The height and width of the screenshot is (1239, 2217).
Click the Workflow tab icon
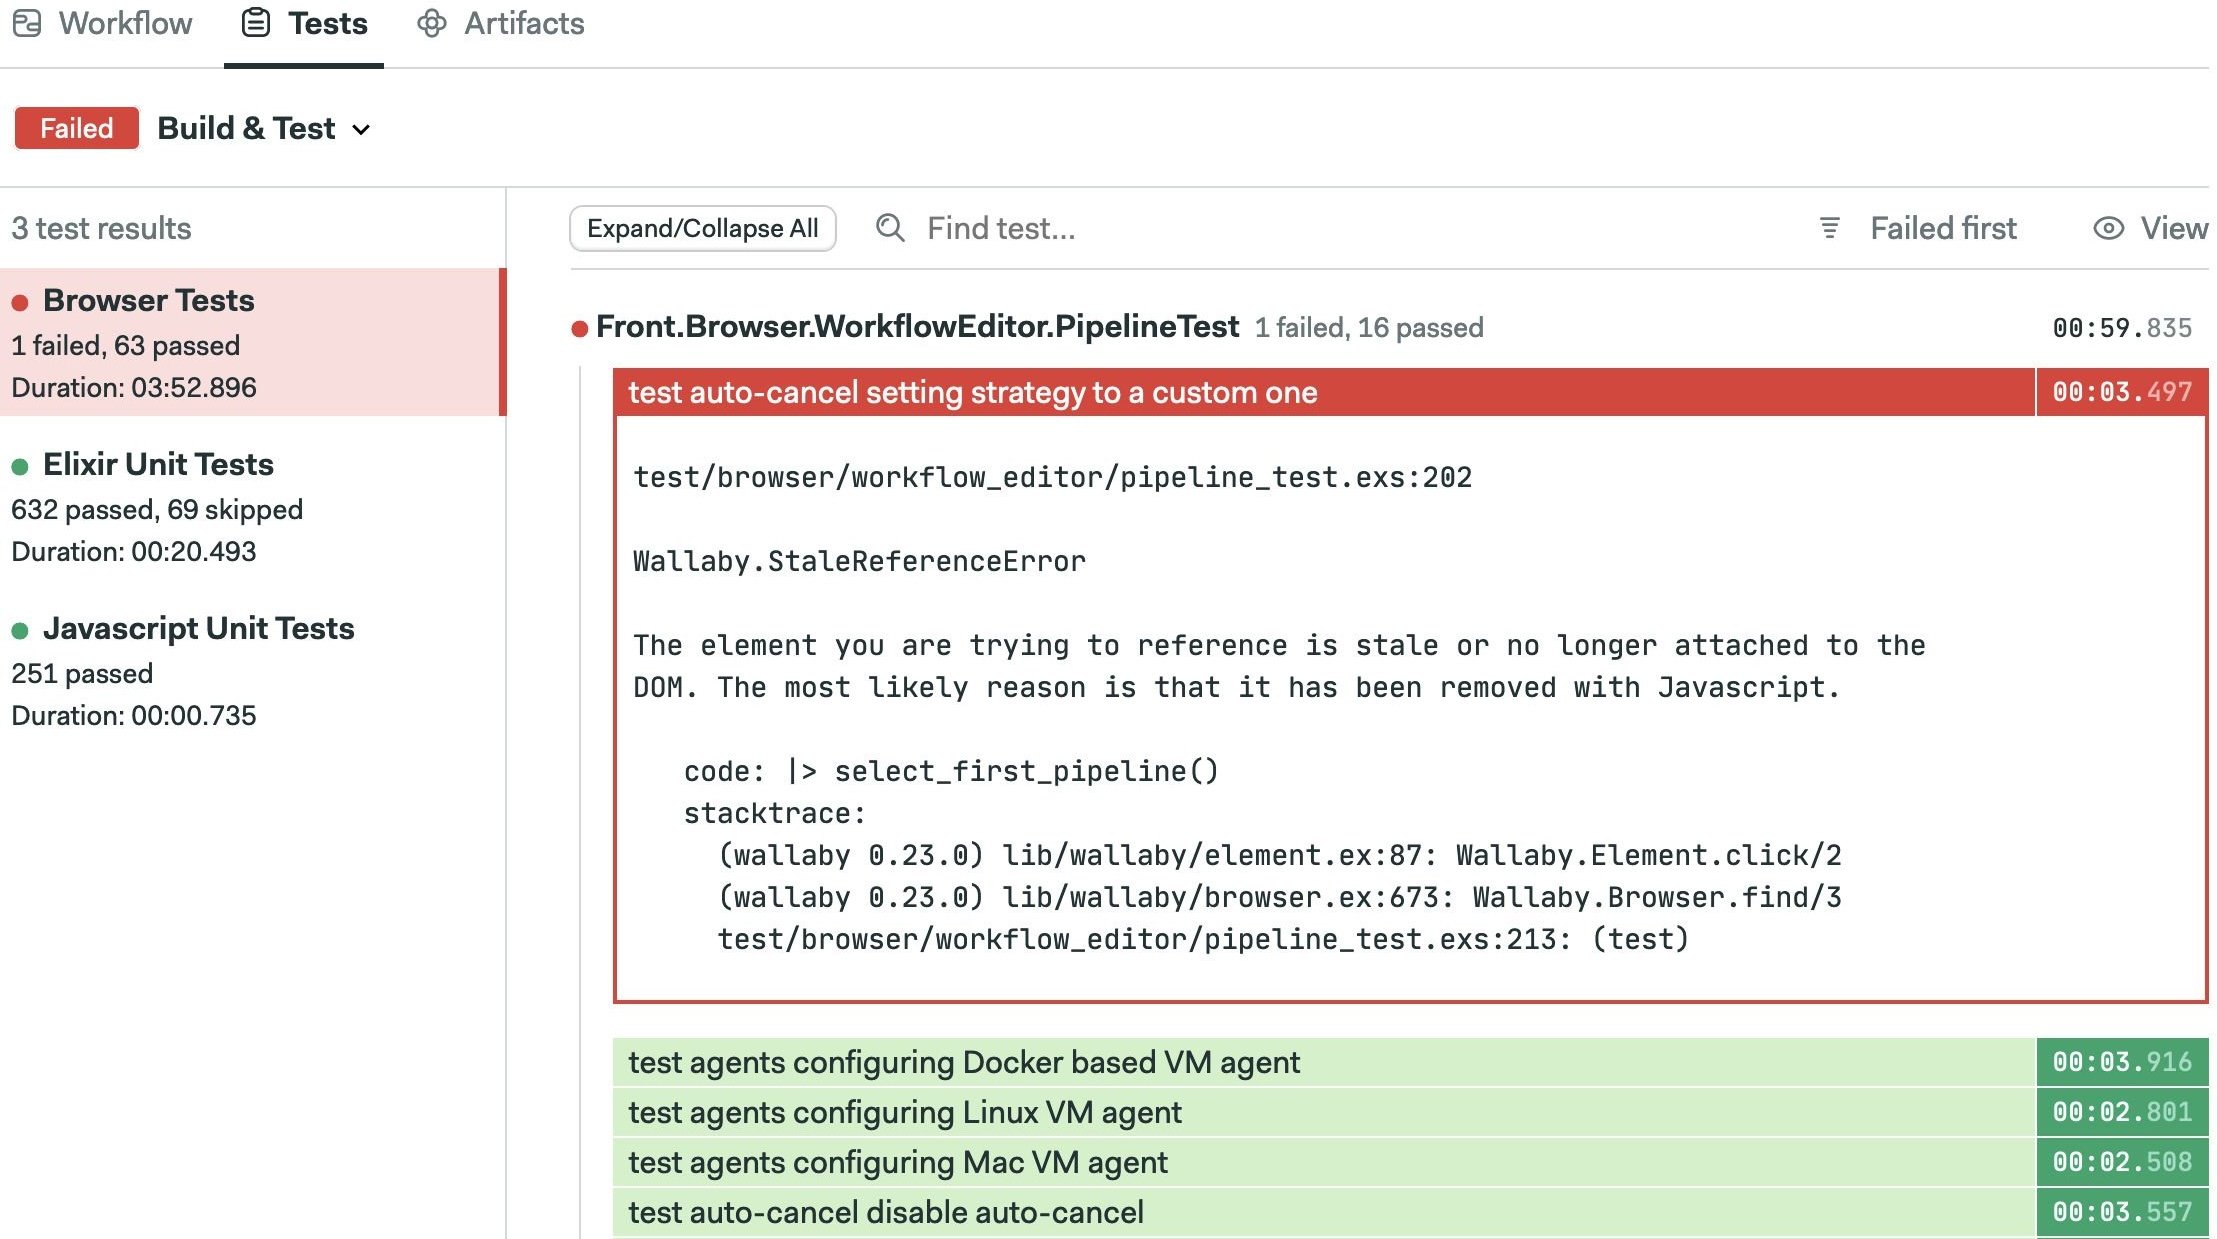coord(27,23)
